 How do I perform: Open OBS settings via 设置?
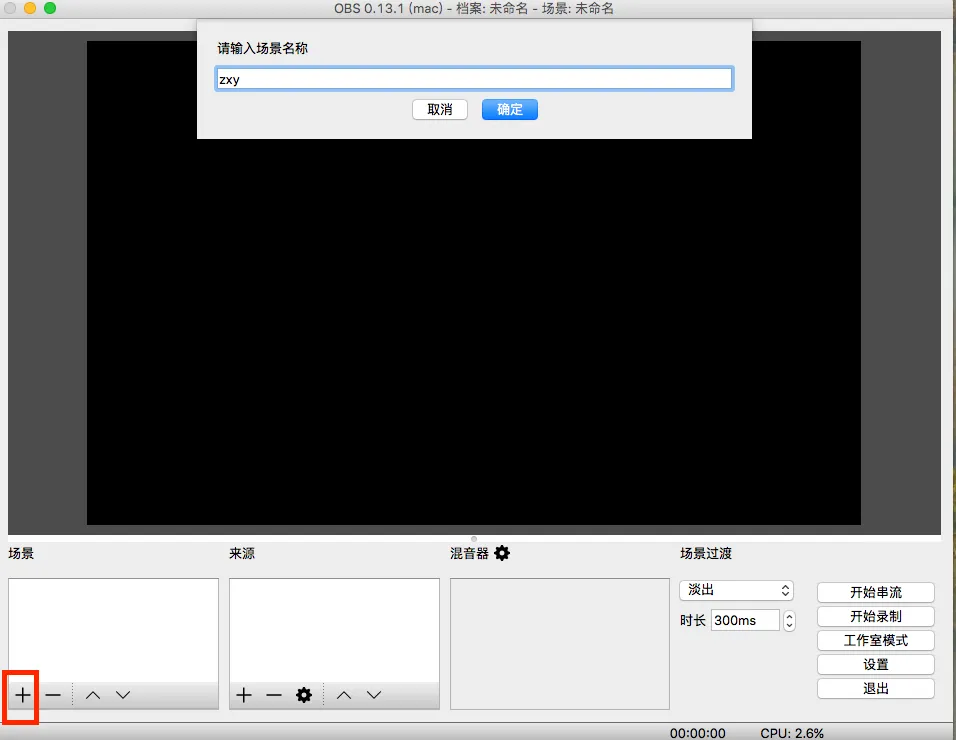[x=875, y=664]
